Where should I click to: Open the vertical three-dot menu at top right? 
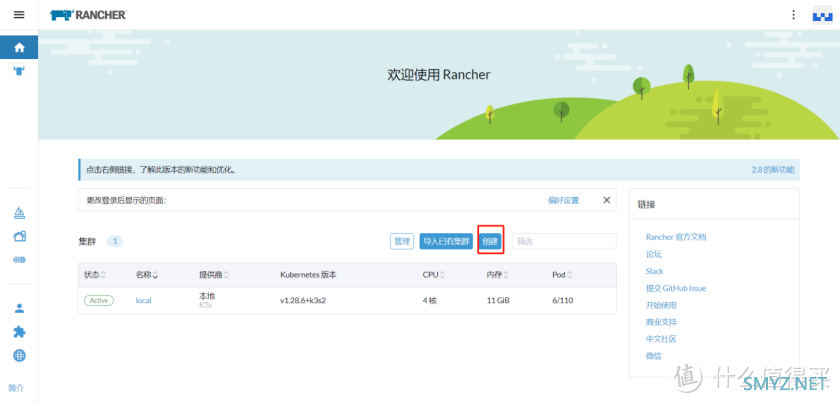pyautogui.click(x=793, y=15)
